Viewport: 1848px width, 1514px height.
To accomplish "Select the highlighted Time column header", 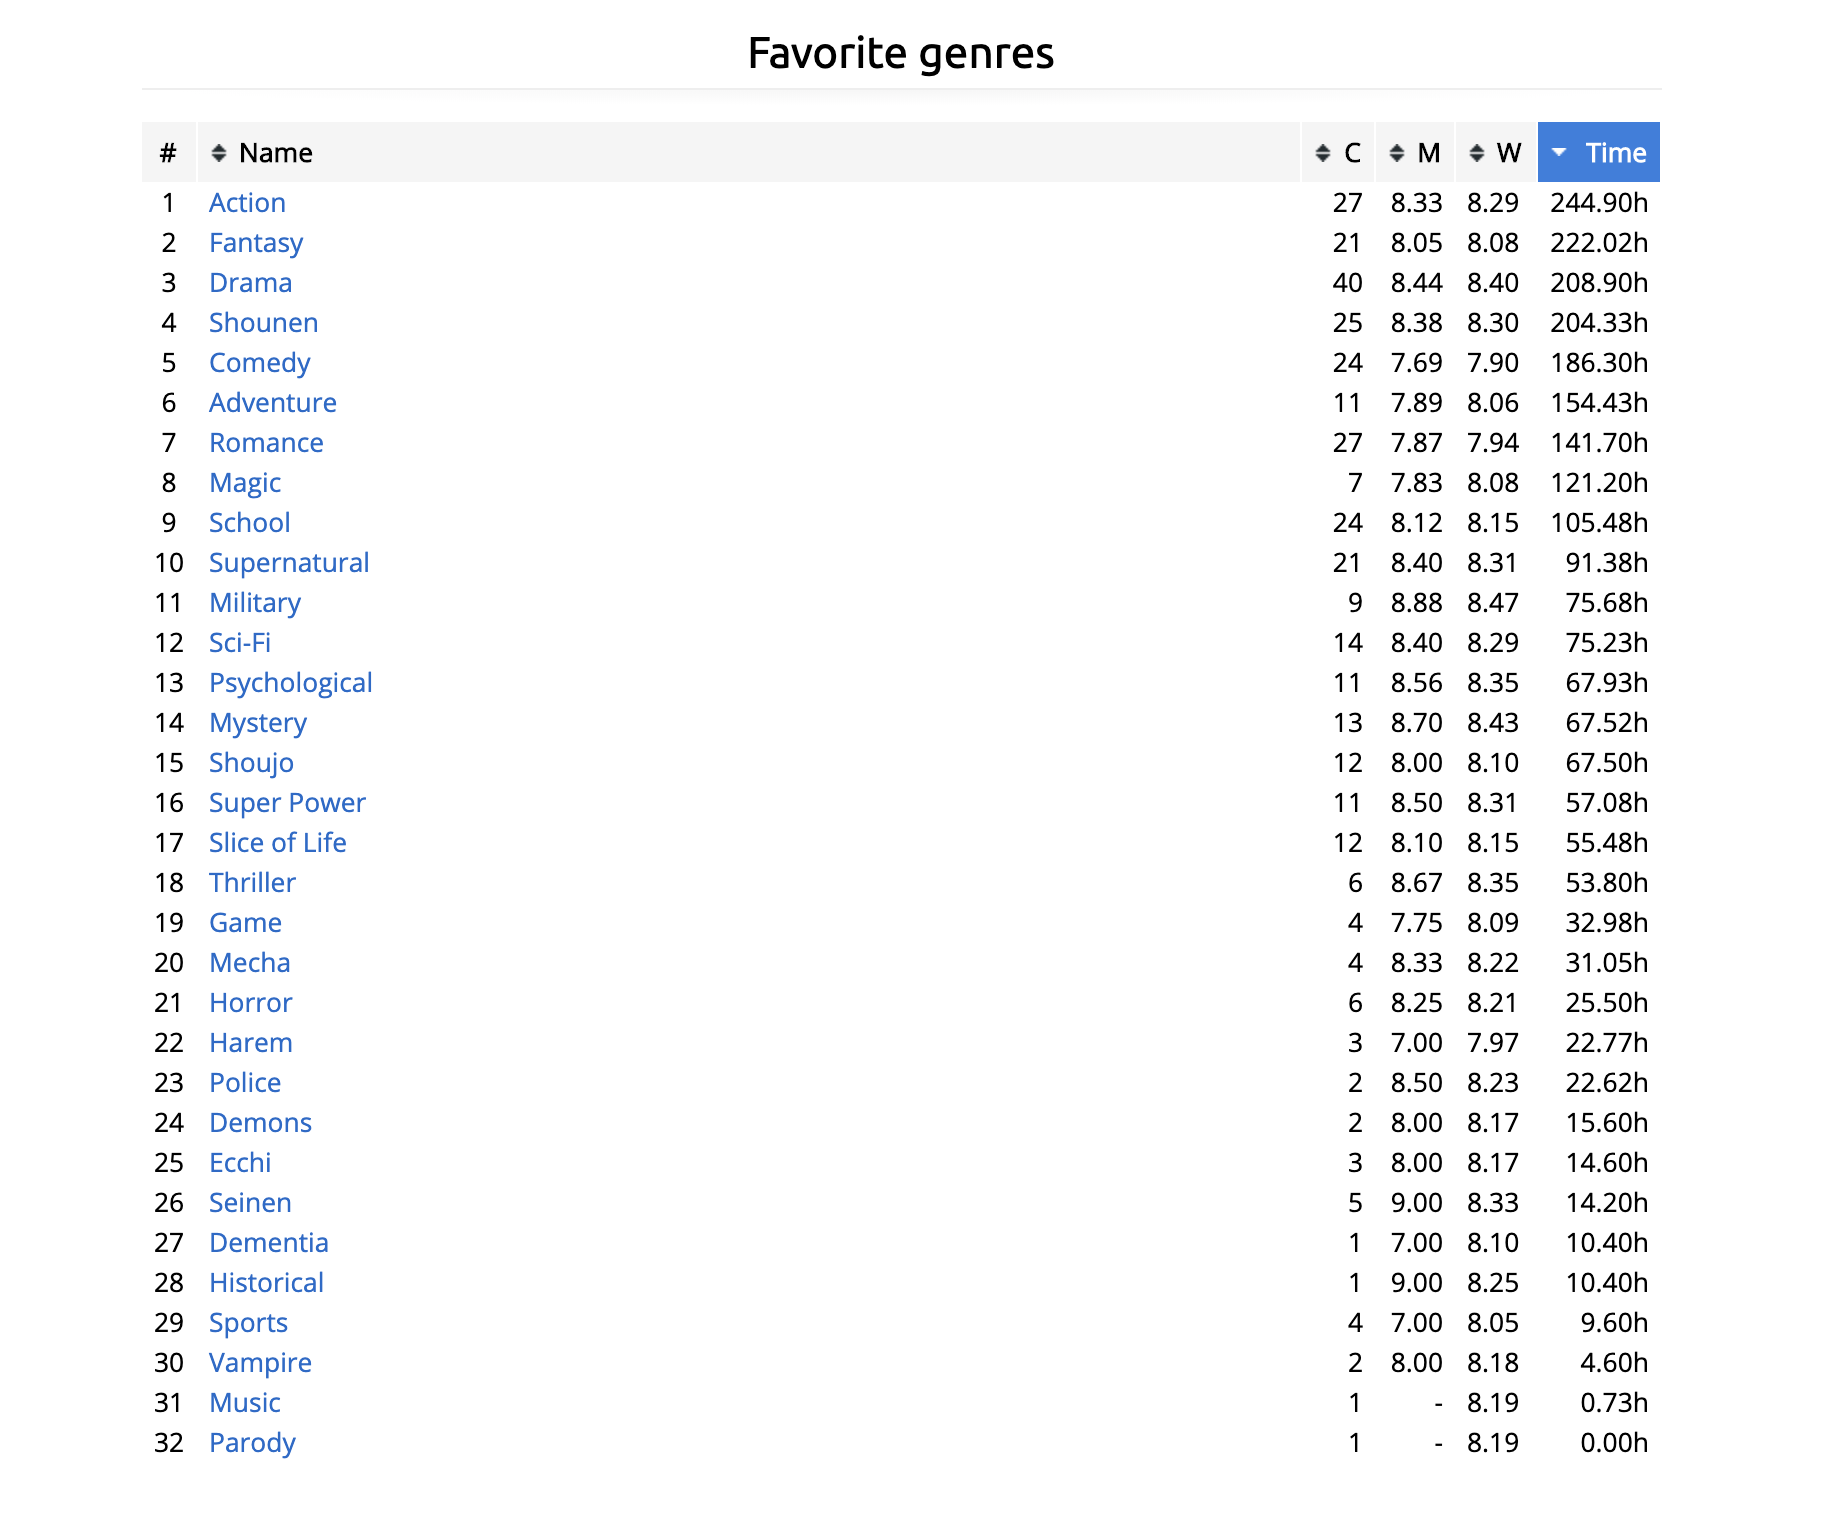I will tap(1599, 152).
